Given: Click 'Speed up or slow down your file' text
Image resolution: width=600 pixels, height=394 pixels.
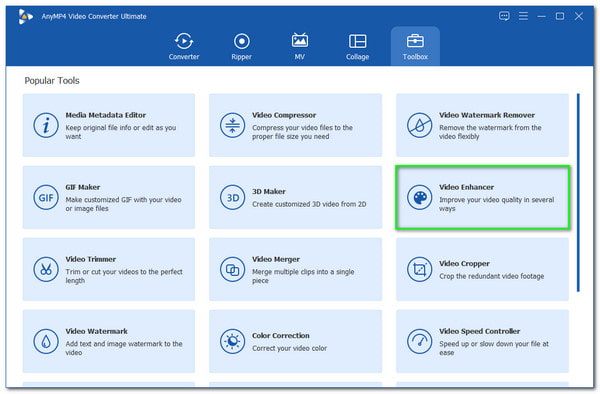Looking at the screenshot, I should coord(494,348).
